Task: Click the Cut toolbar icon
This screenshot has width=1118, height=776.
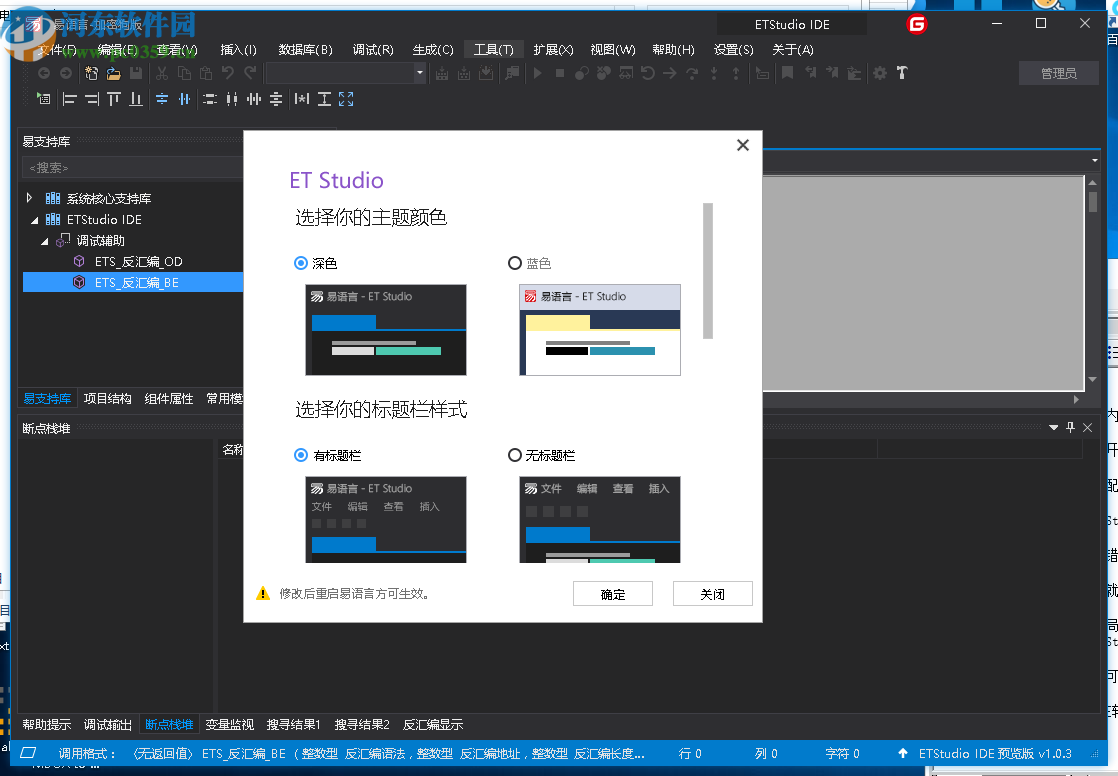Action: point(162,73)
